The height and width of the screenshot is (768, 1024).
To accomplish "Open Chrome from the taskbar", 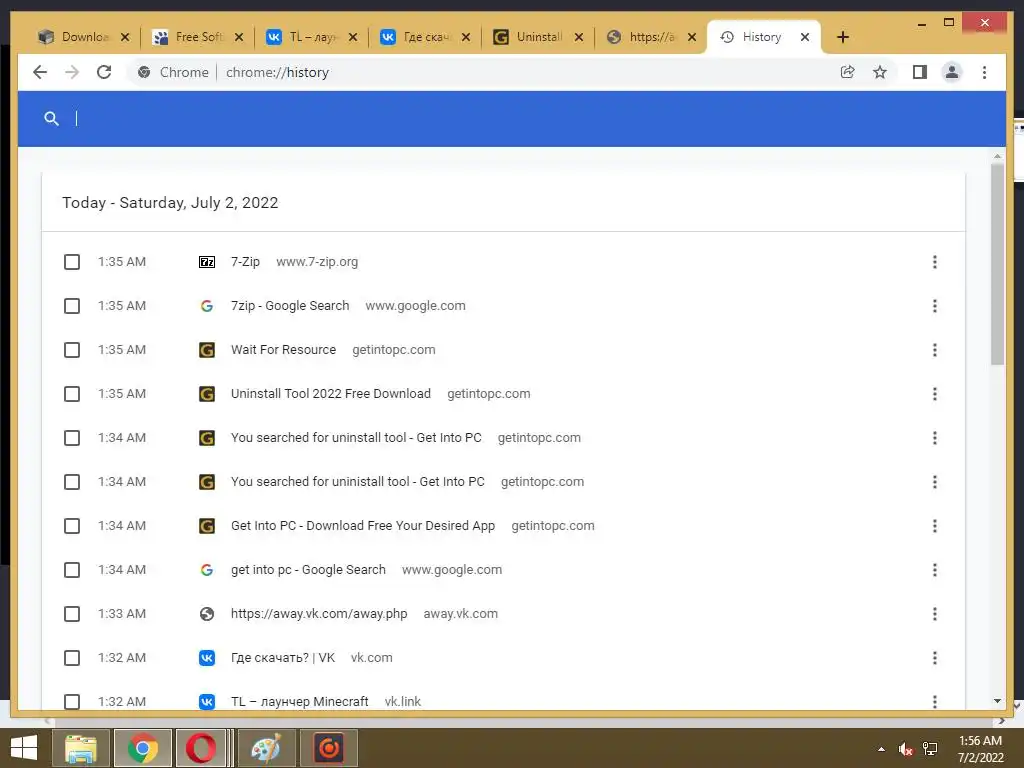I will (143, 748).
